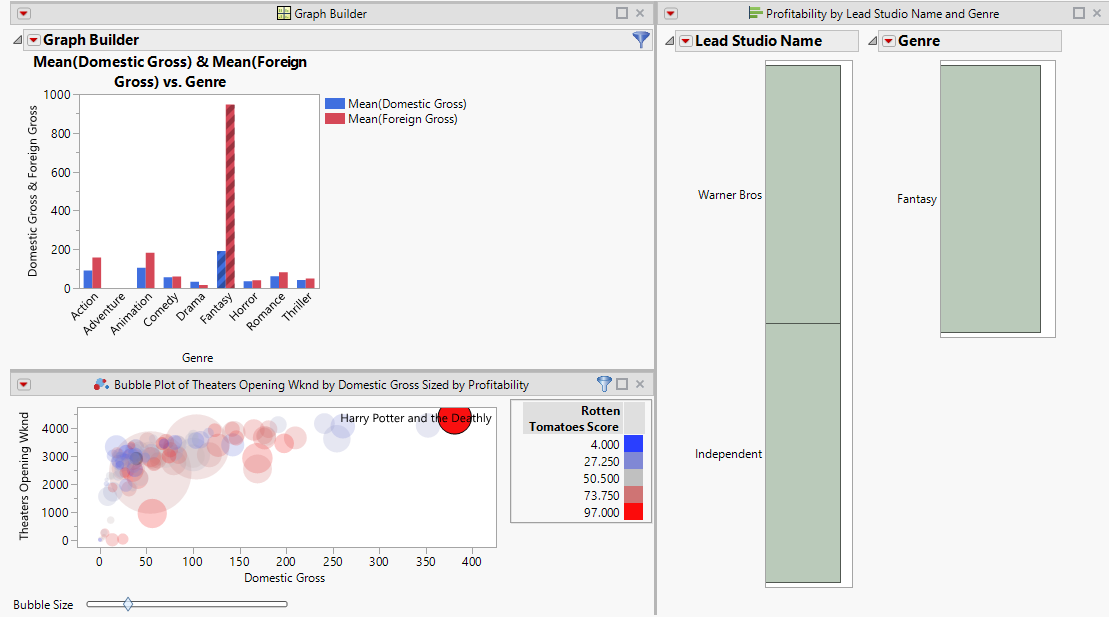
Task: Maximize the Profitability distribution panel
Action: click(1079, 14)
